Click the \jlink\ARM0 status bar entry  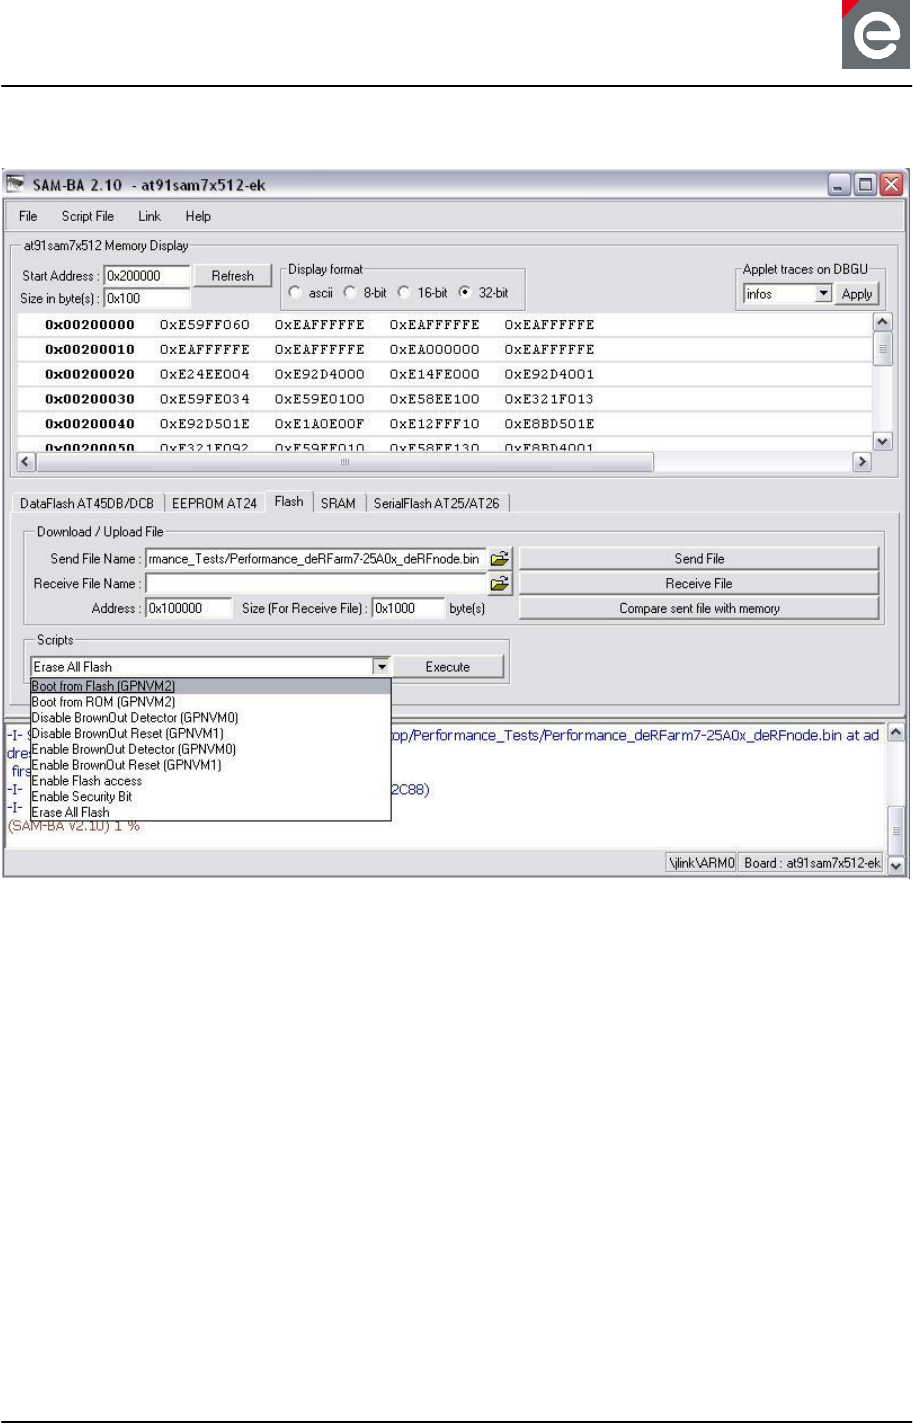tap(702, 863)
